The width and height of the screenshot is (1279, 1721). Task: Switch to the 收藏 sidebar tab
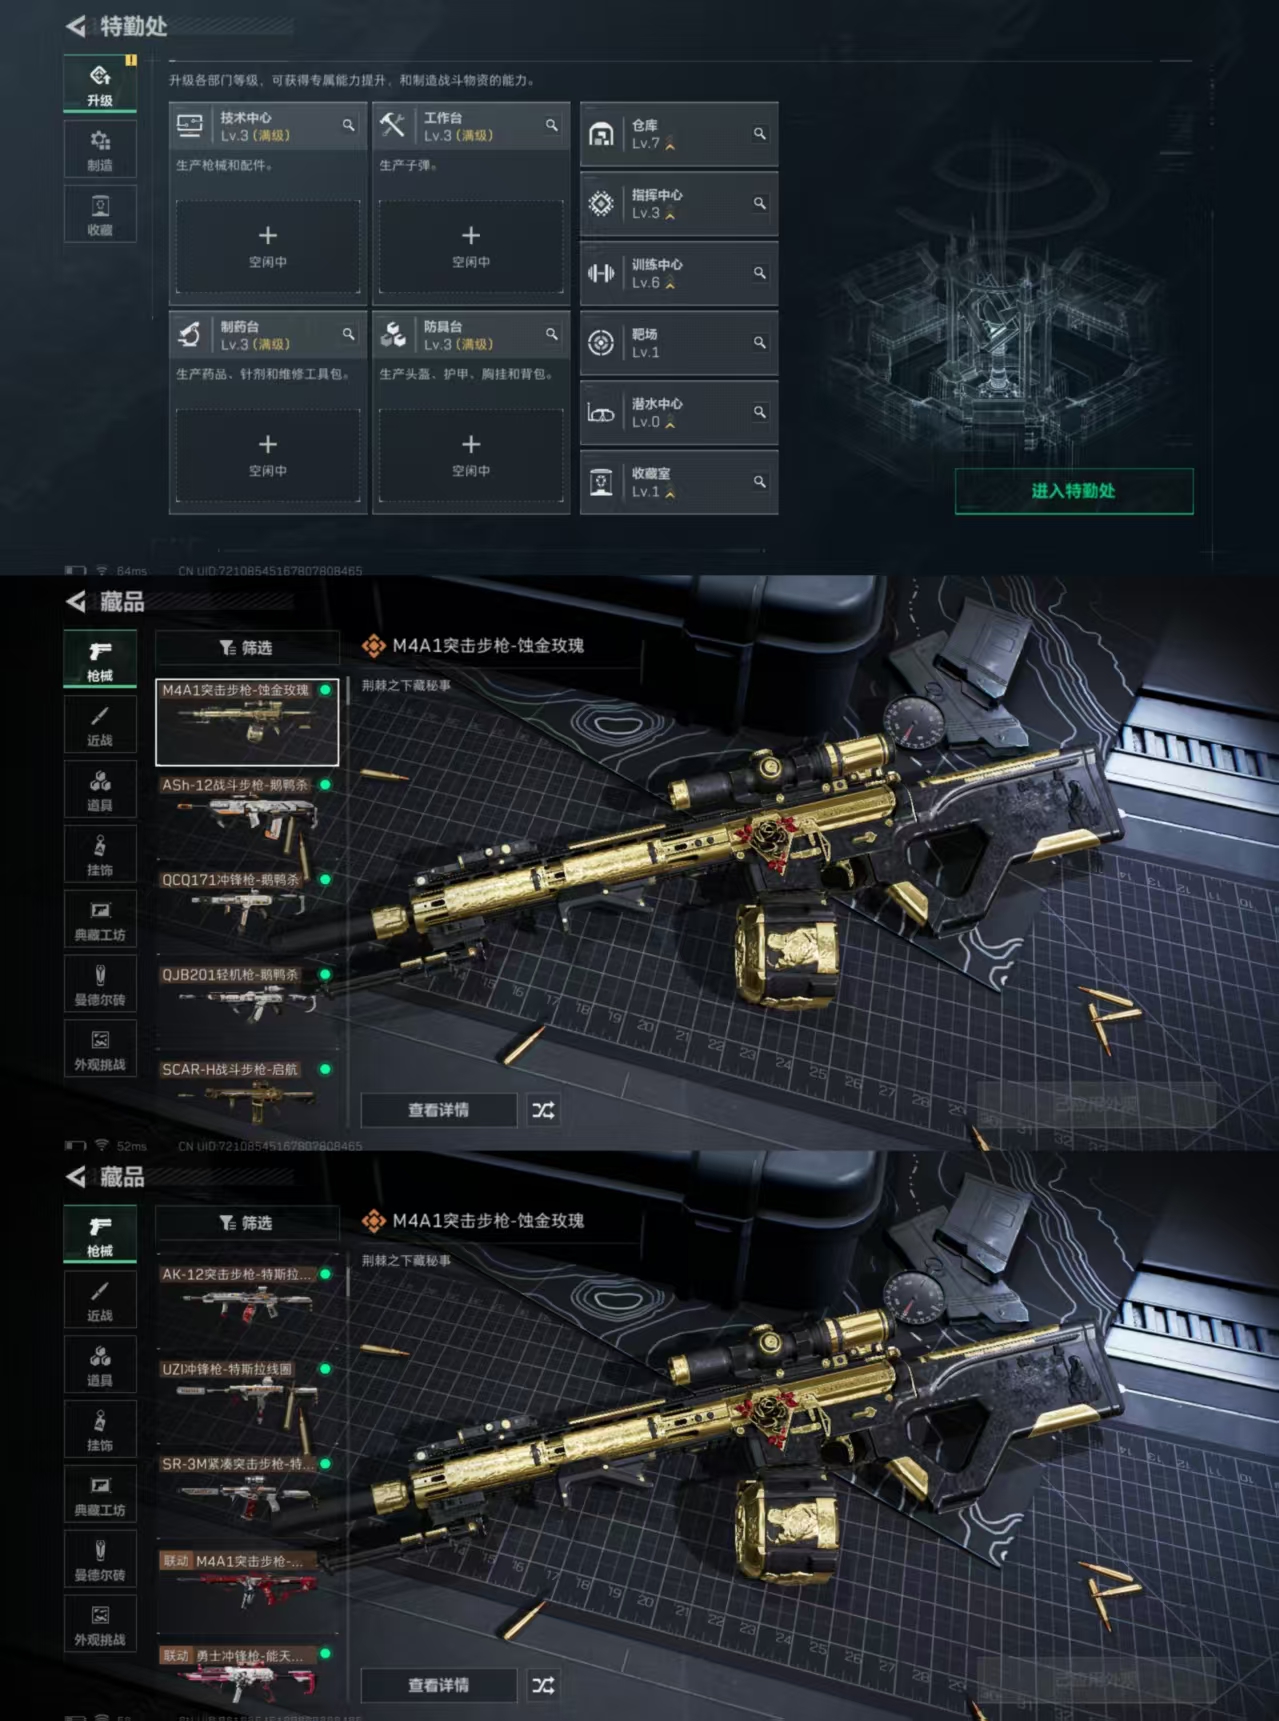100,215
